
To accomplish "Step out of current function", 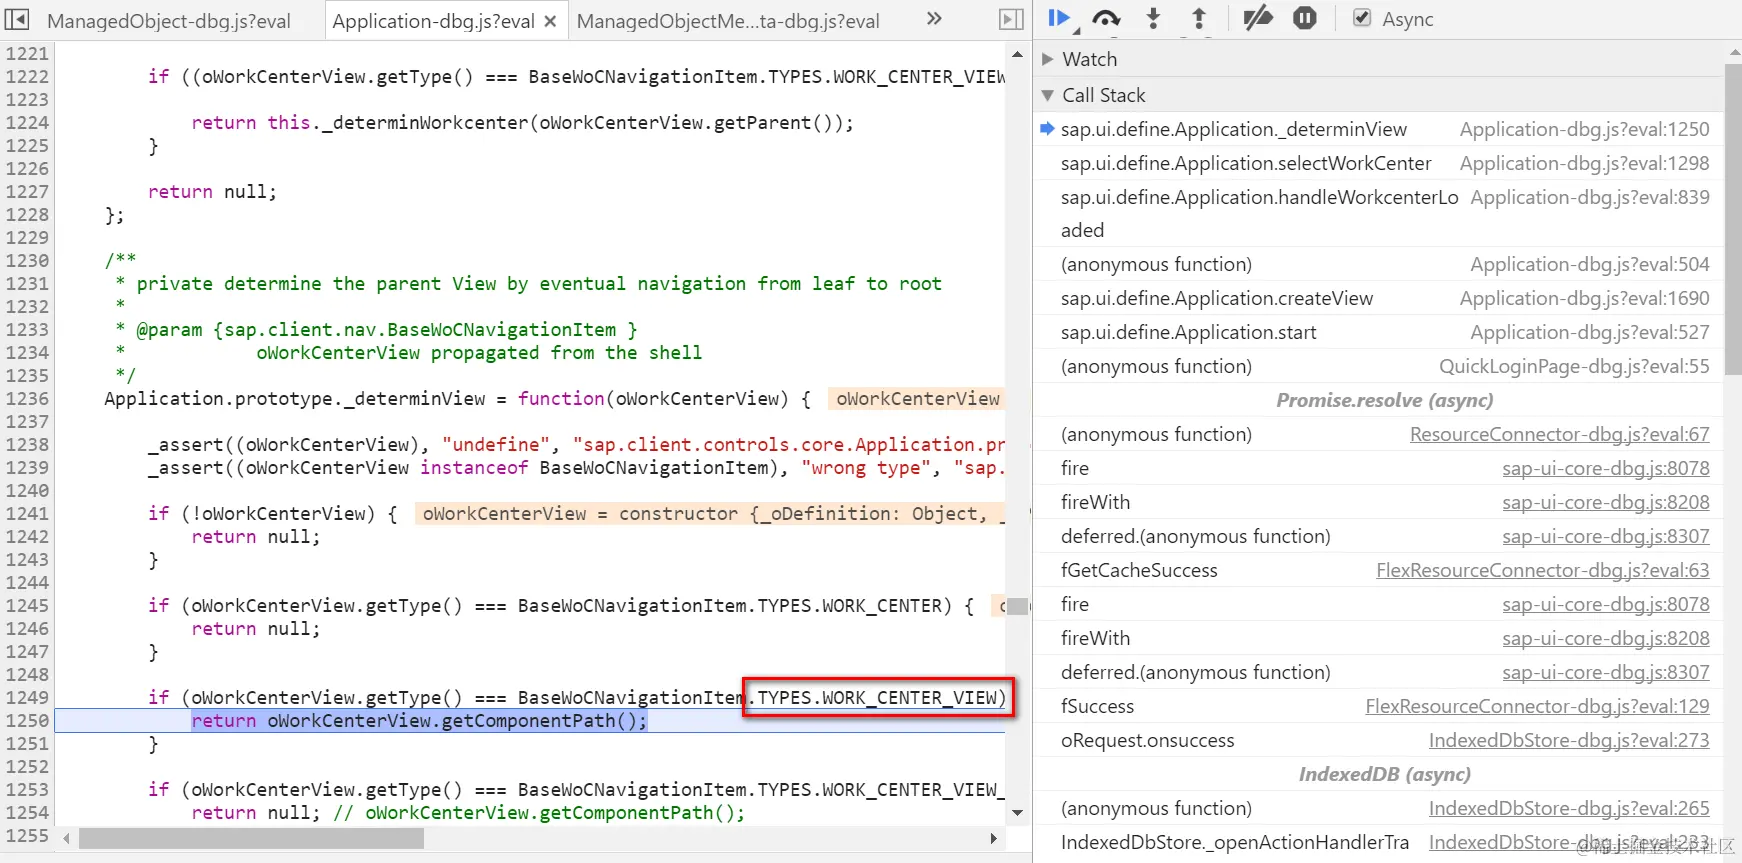I will (1199, 18).
